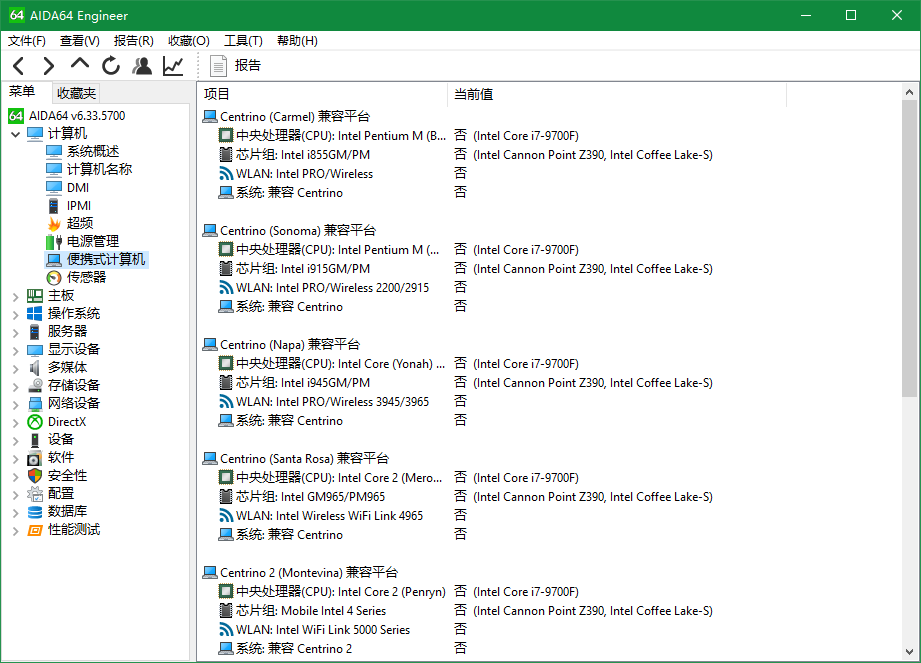Click the scrollbar up arrow in report pane
Viewport: 921px width, 663px height.
tap(909, 92)
